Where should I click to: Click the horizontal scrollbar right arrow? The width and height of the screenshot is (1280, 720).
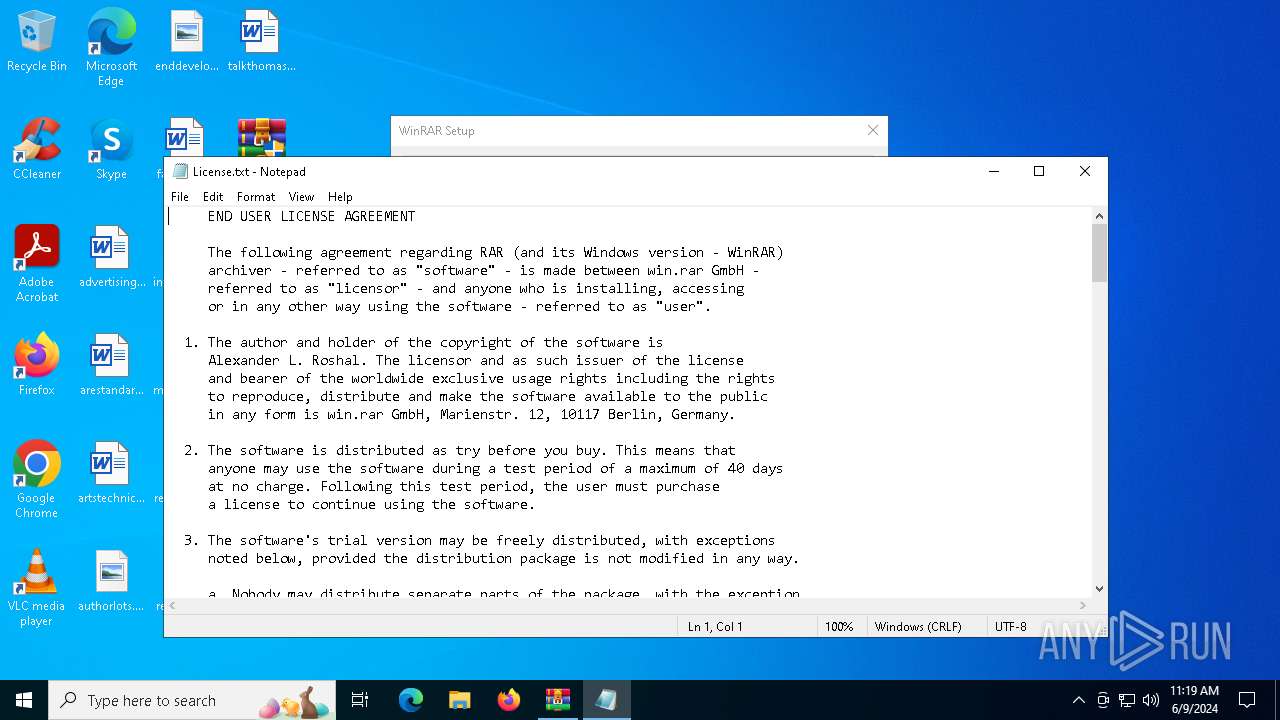click(1083, 605)
